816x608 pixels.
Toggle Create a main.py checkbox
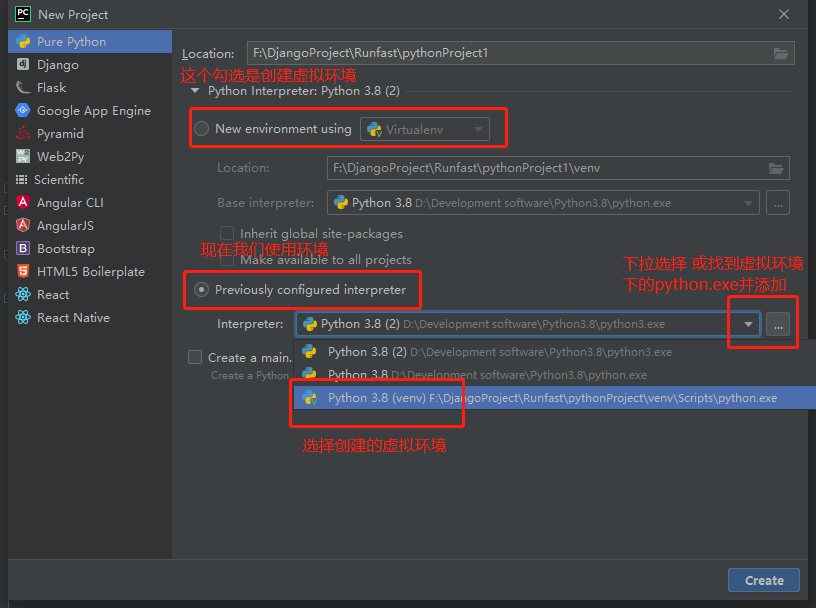[x=195, y=357]
